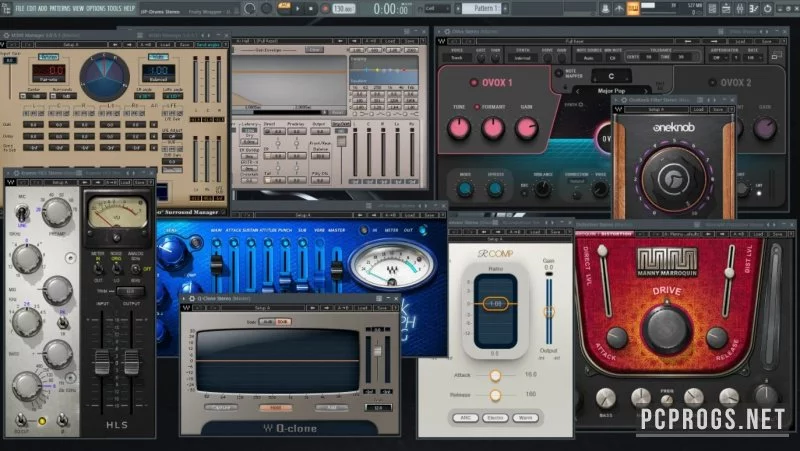Click the Q-Clone Add button
This screenshot has height=451, width=800.
pyautogui.click(x=331, y=408)
